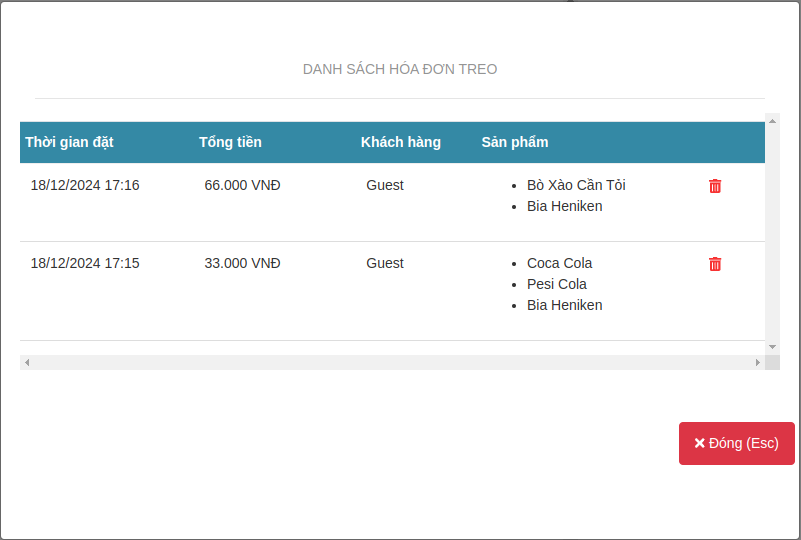Click the Coca Cola product item

pyautogui.click(x=559, y=263)
